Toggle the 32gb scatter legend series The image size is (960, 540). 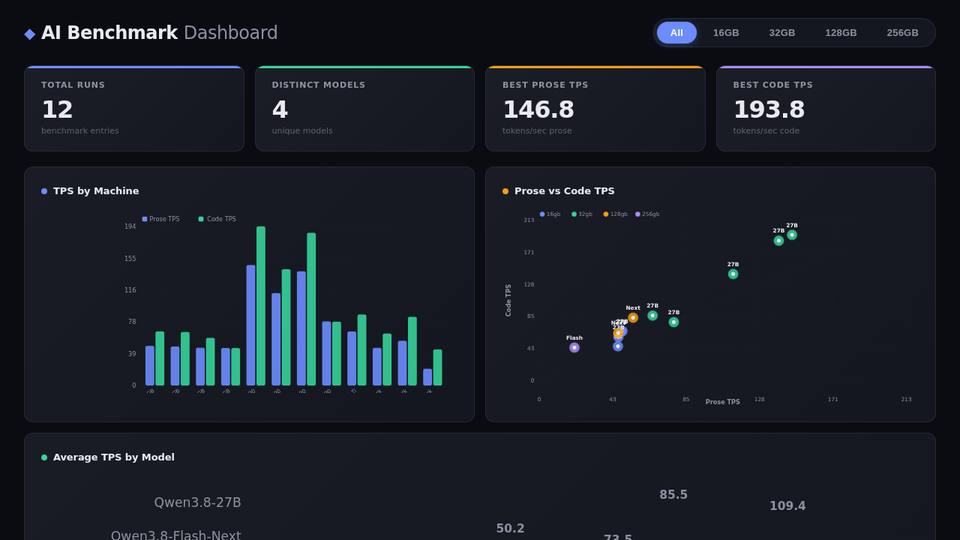click(x=582, y=214)
